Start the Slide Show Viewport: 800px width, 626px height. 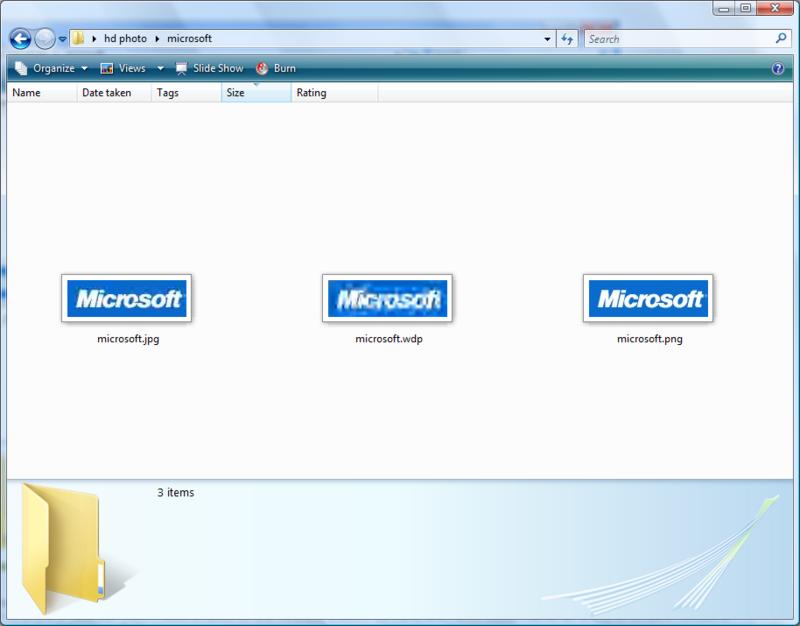point(209,68)
